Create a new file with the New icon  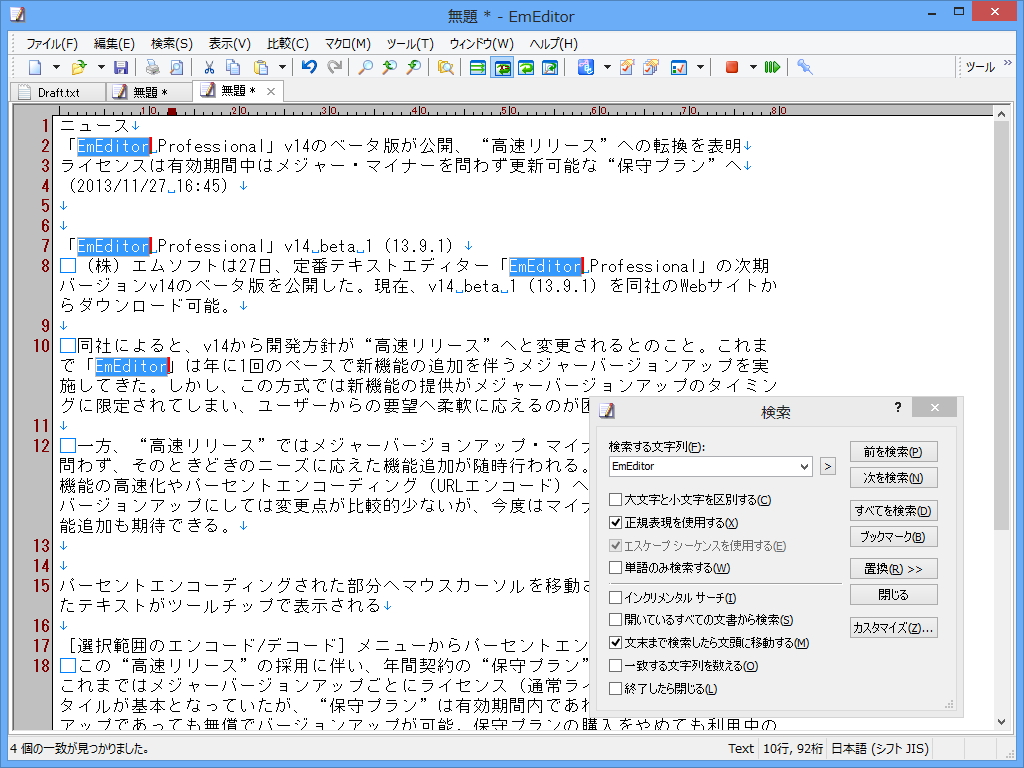tap(35, 67)
